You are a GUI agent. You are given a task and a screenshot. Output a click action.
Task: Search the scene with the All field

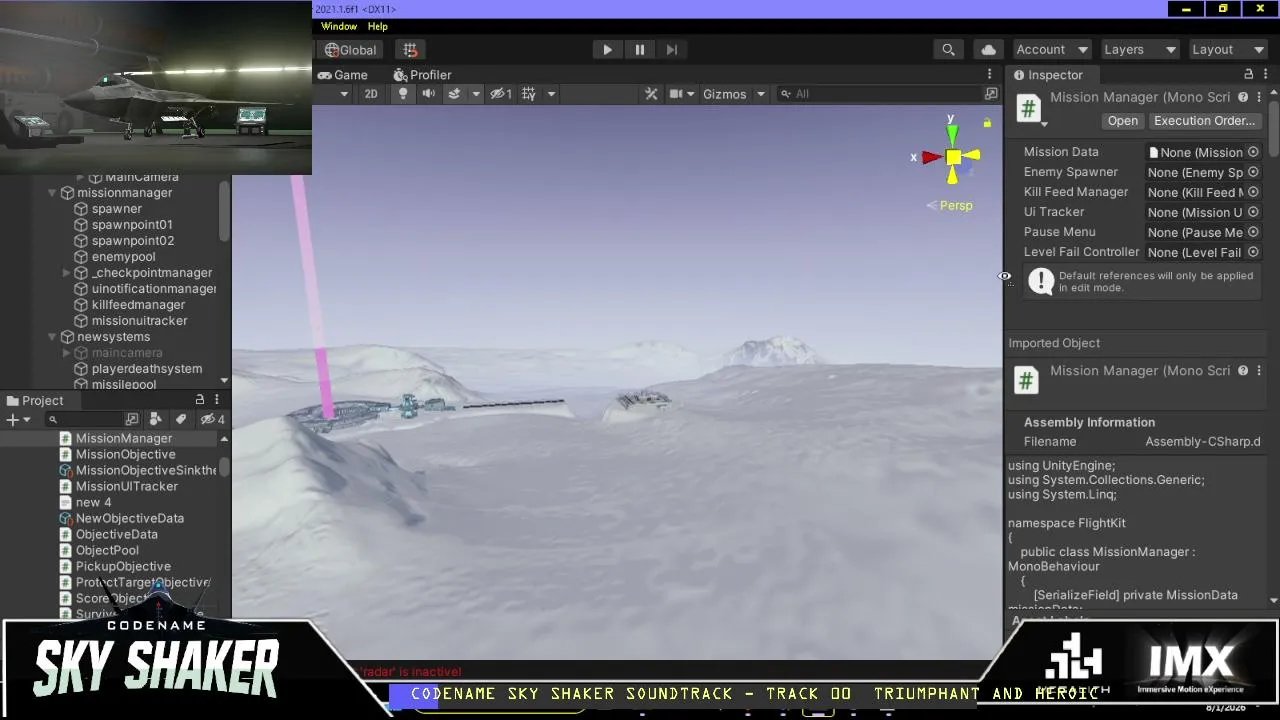[880, 94]
